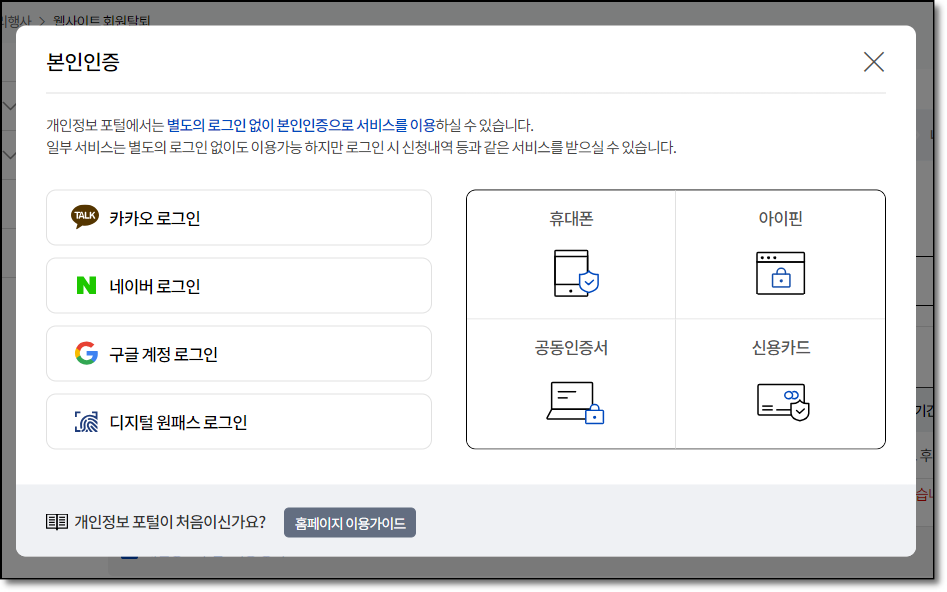Click the KakaoTalk speech bubble icon
Screen dimensions: 947x592
pos(87,217)
